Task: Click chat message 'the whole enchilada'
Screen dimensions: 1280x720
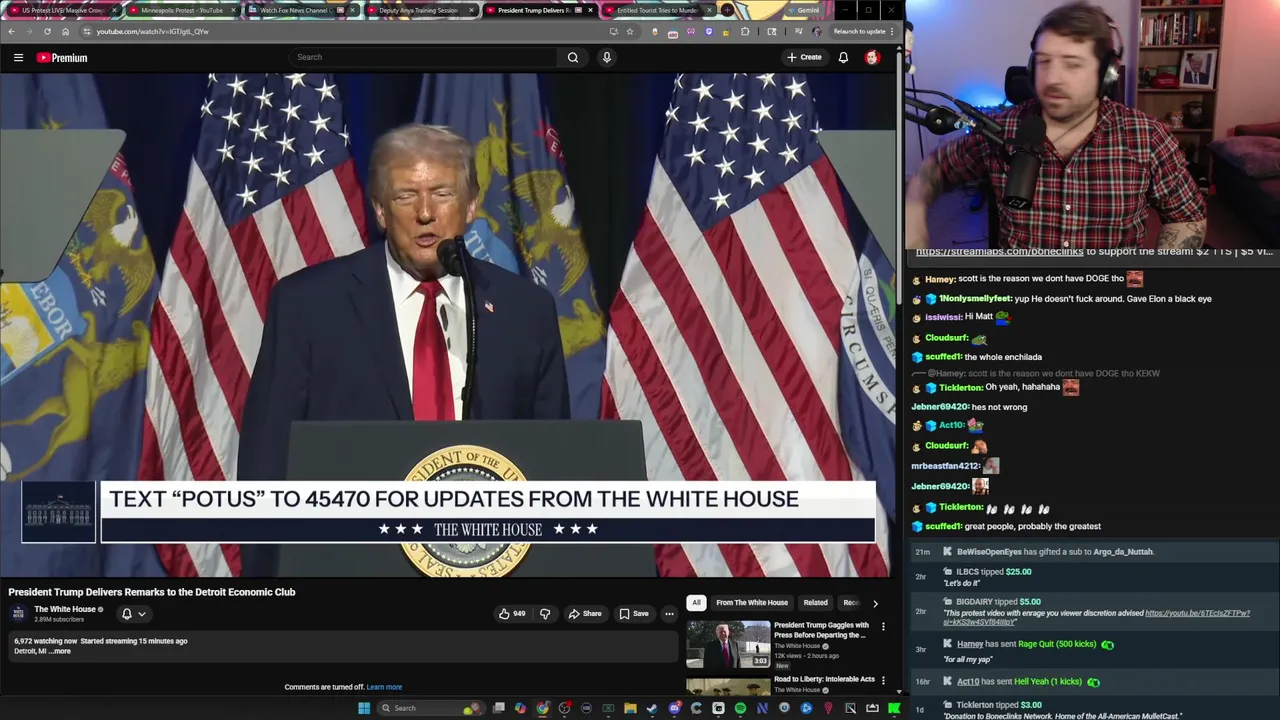Action: point(1003,357)
